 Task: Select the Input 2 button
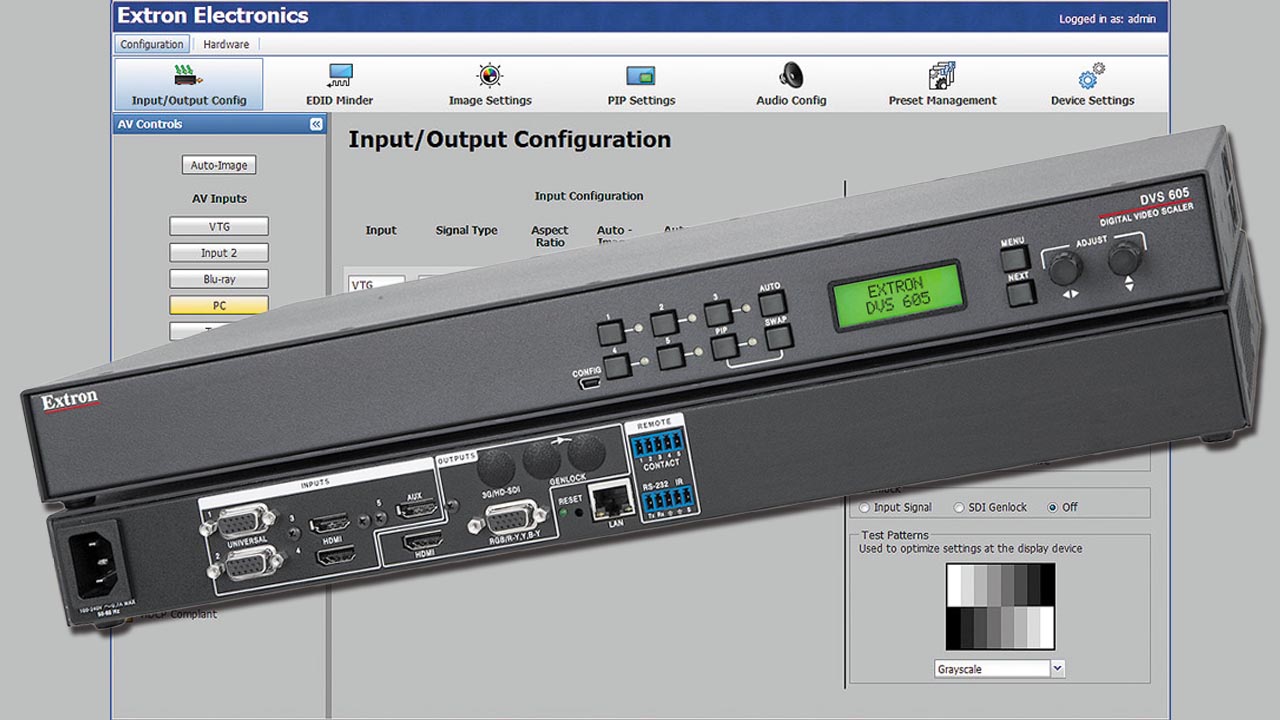[x=219, y=253]
